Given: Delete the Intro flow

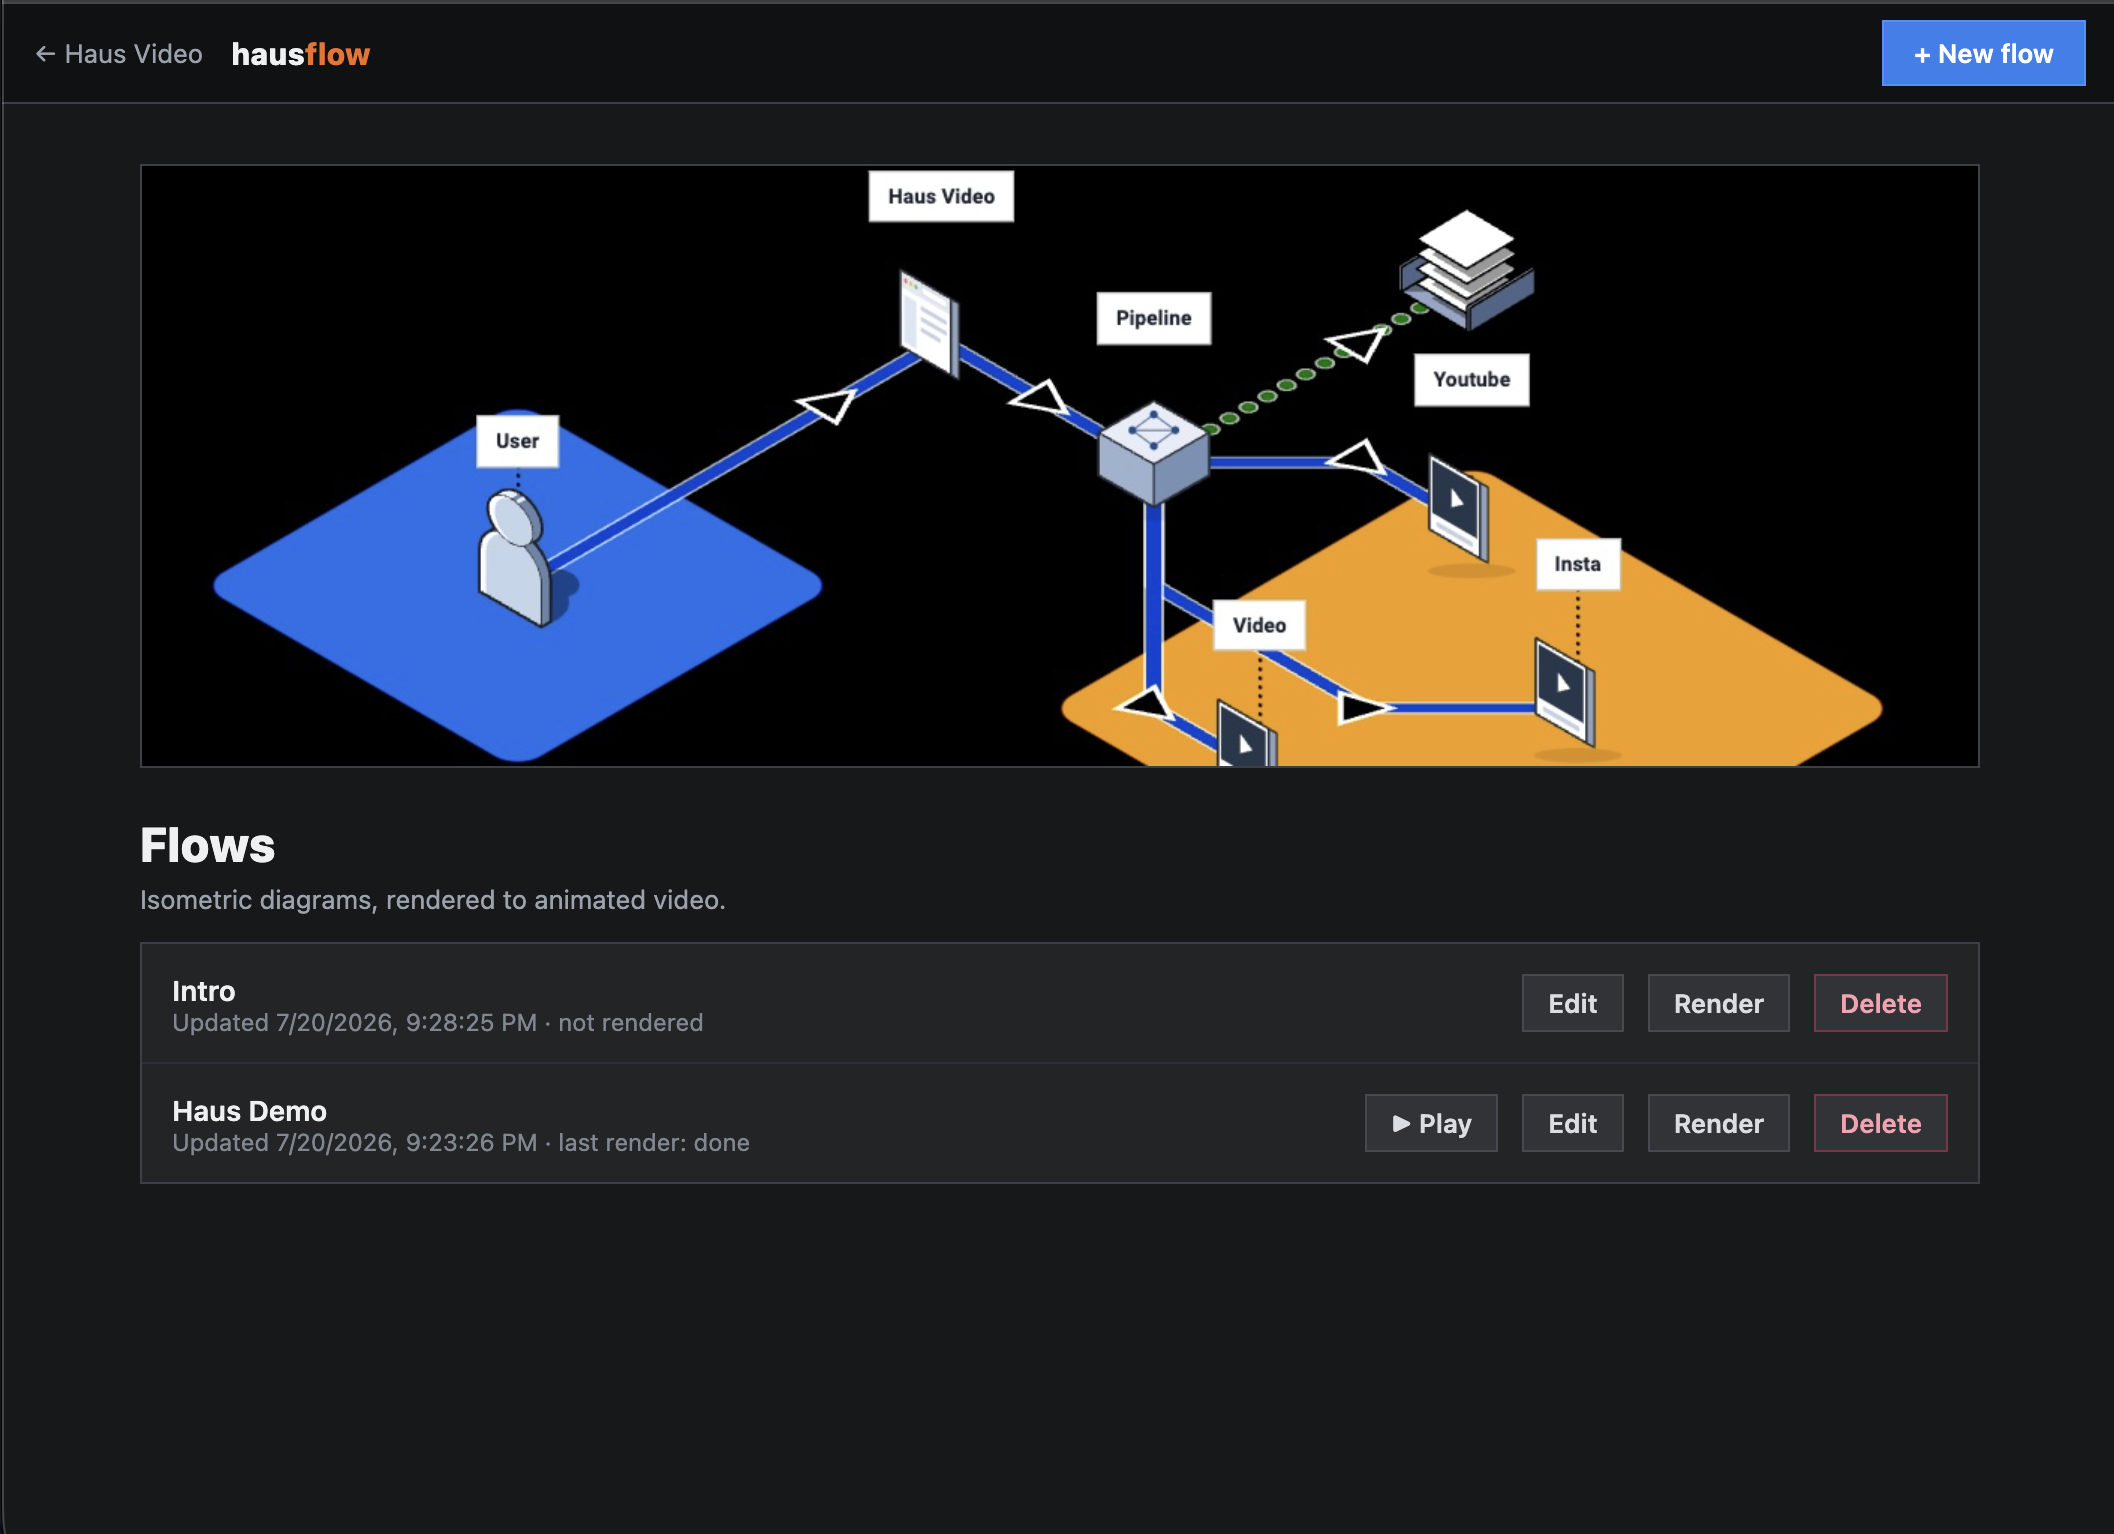Looking at the screenshot, I should tap(1880, 1003).
